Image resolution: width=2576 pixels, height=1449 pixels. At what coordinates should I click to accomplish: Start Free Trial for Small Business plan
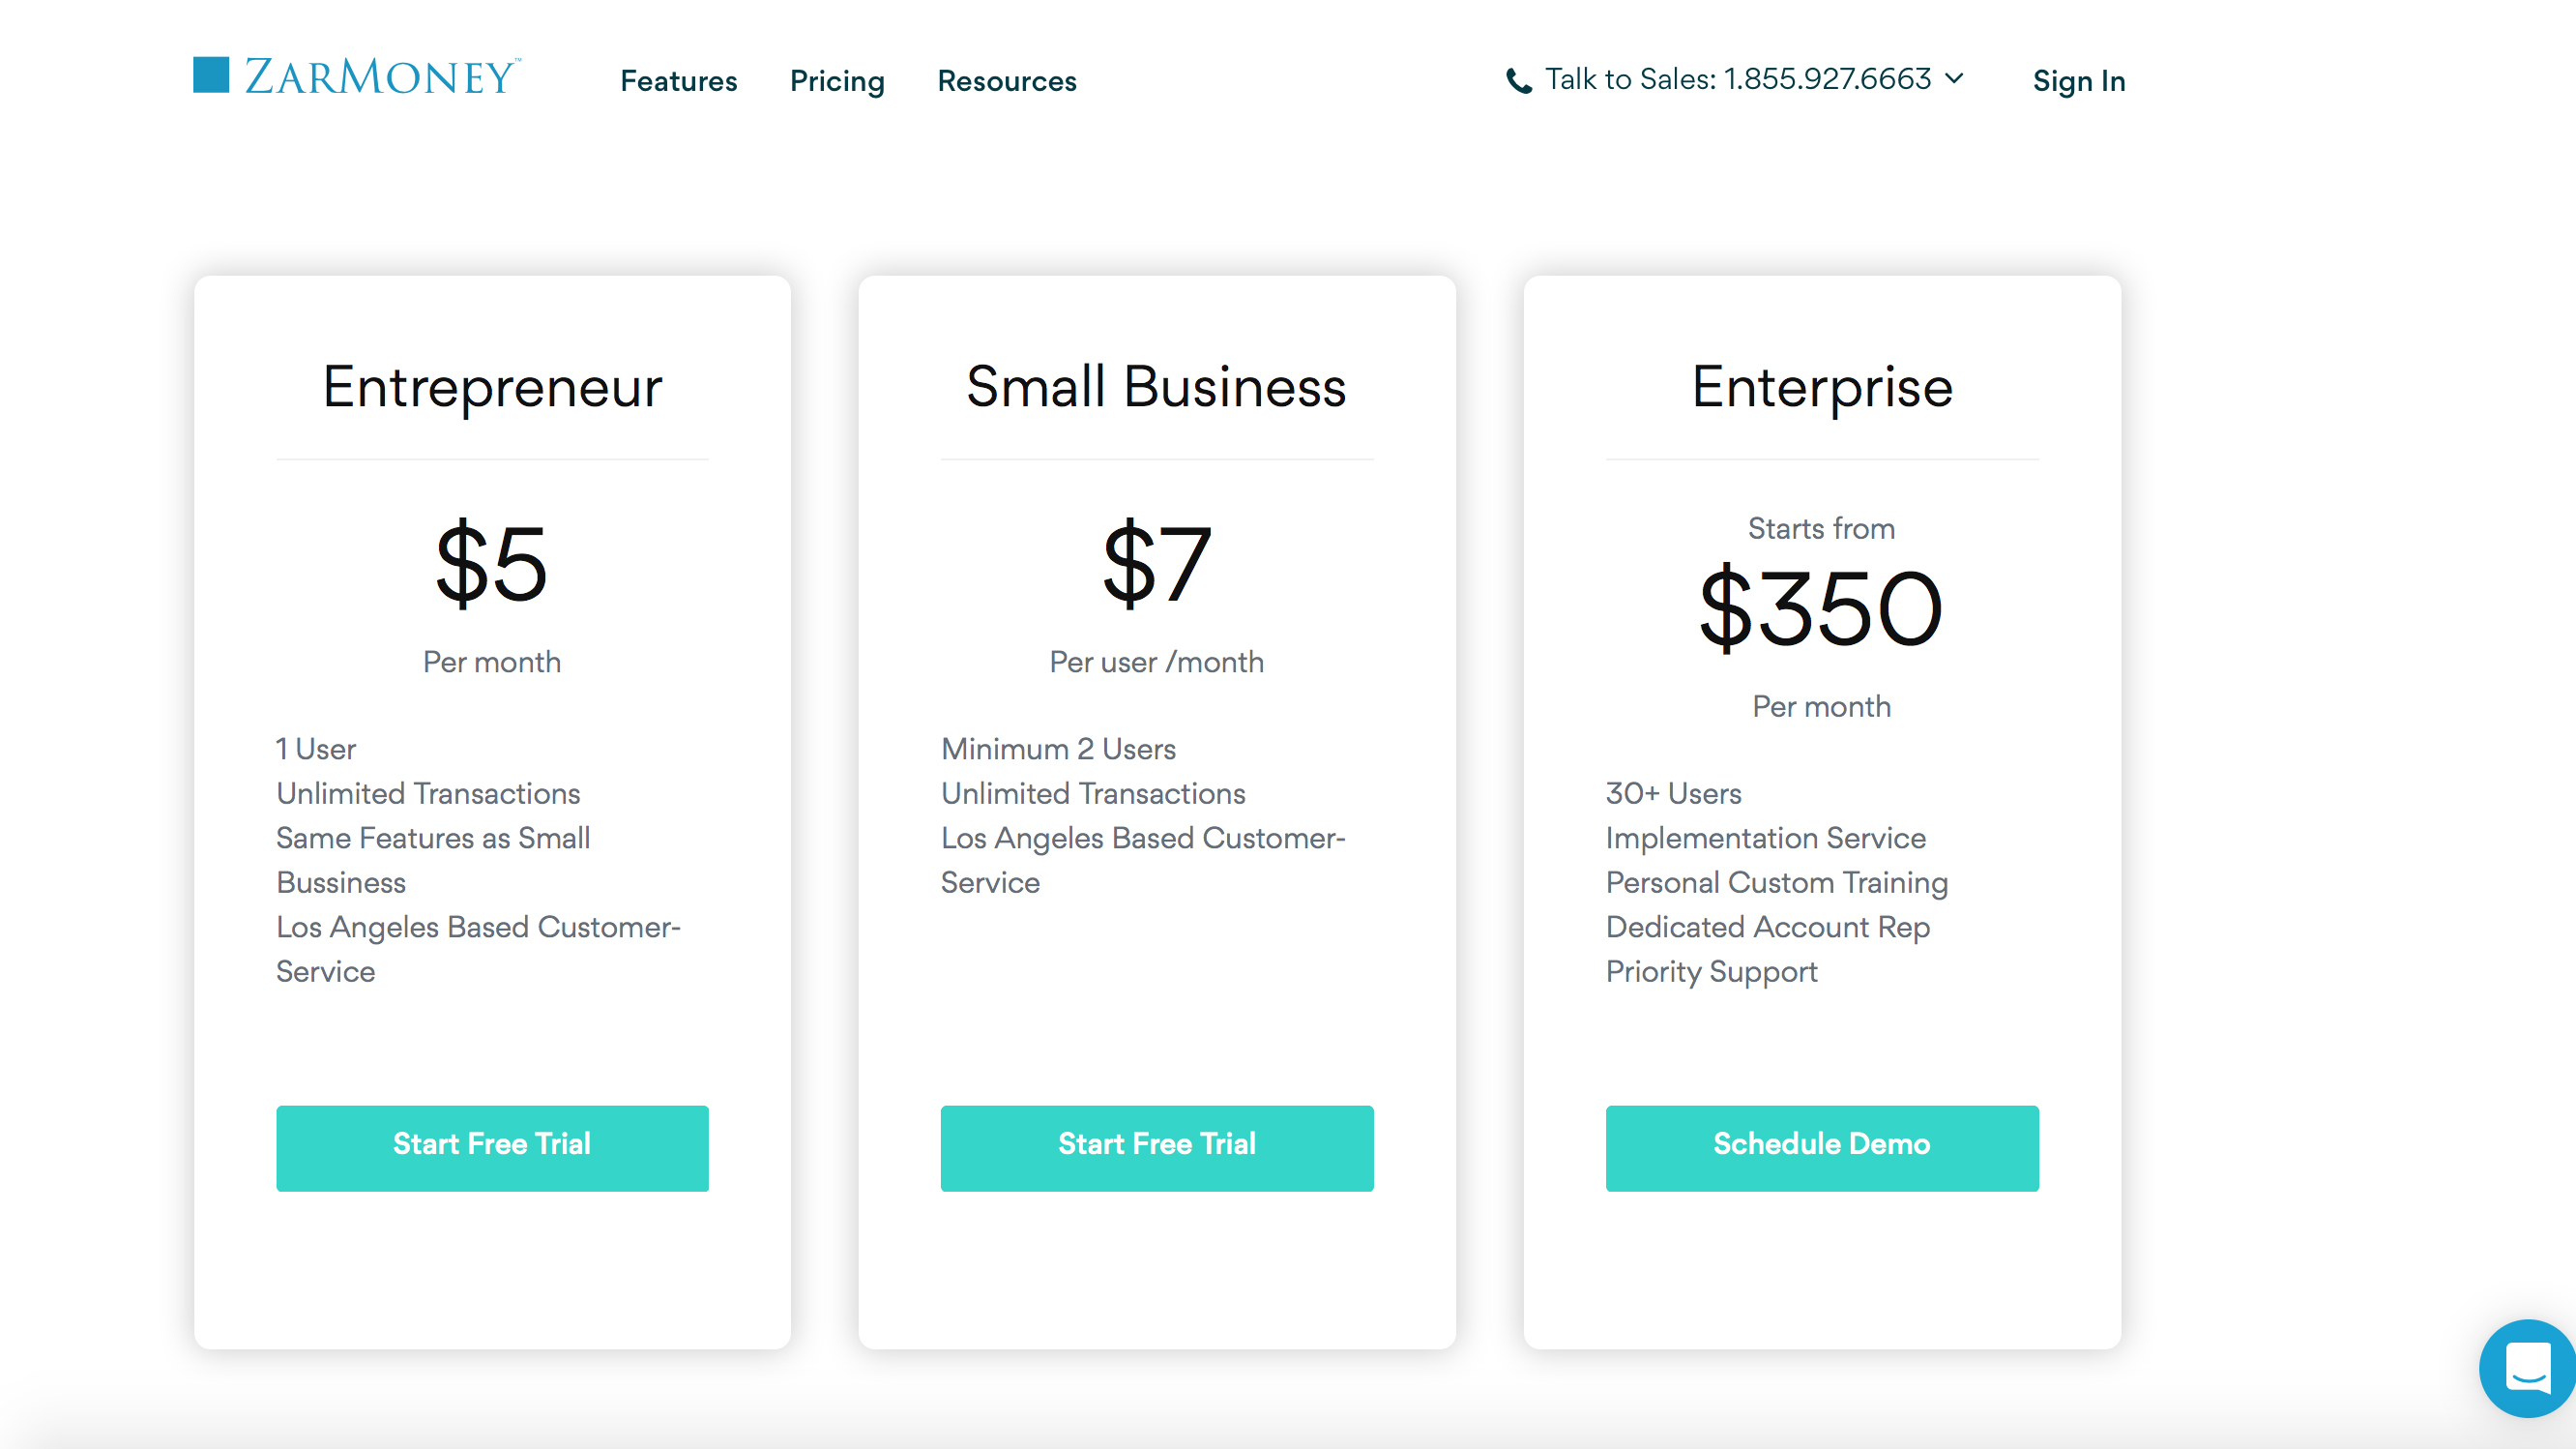1156,1146
